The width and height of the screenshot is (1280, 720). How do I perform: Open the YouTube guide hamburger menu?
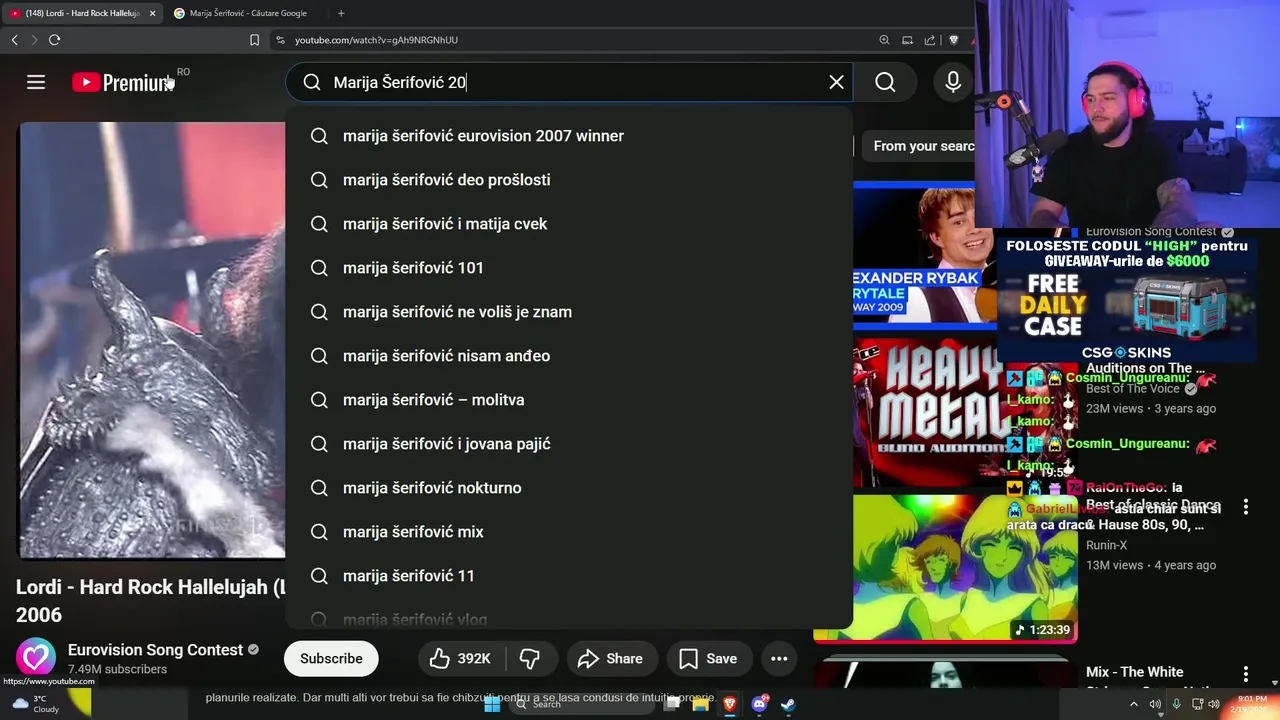pos(36,82)
